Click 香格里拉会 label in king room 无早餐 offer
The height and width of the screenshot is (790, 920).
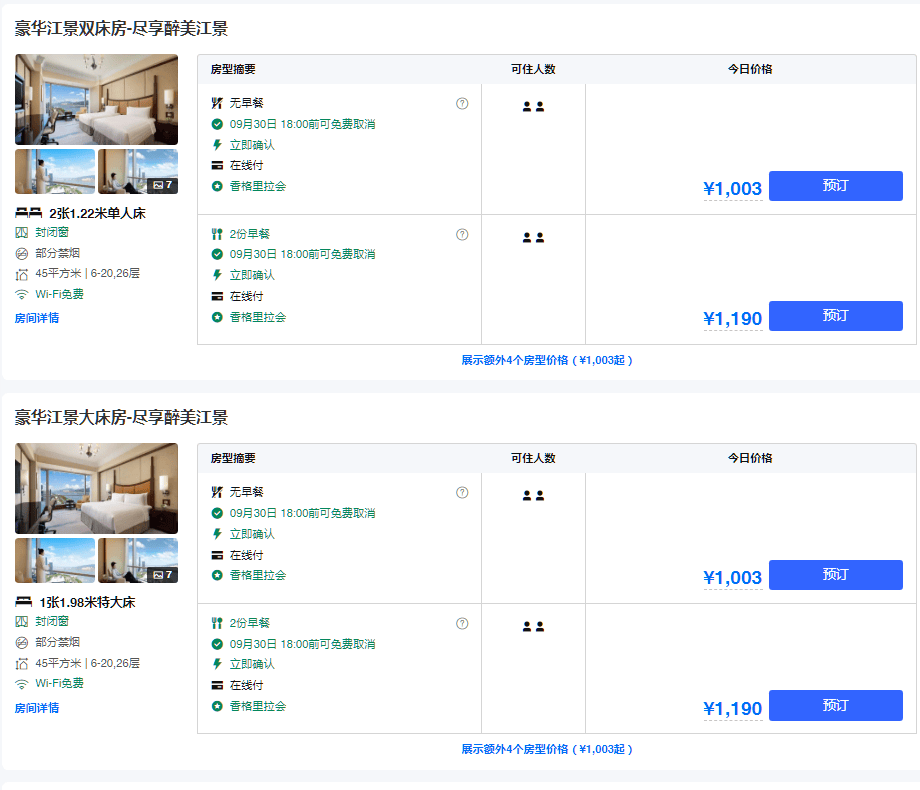(258, 575)
